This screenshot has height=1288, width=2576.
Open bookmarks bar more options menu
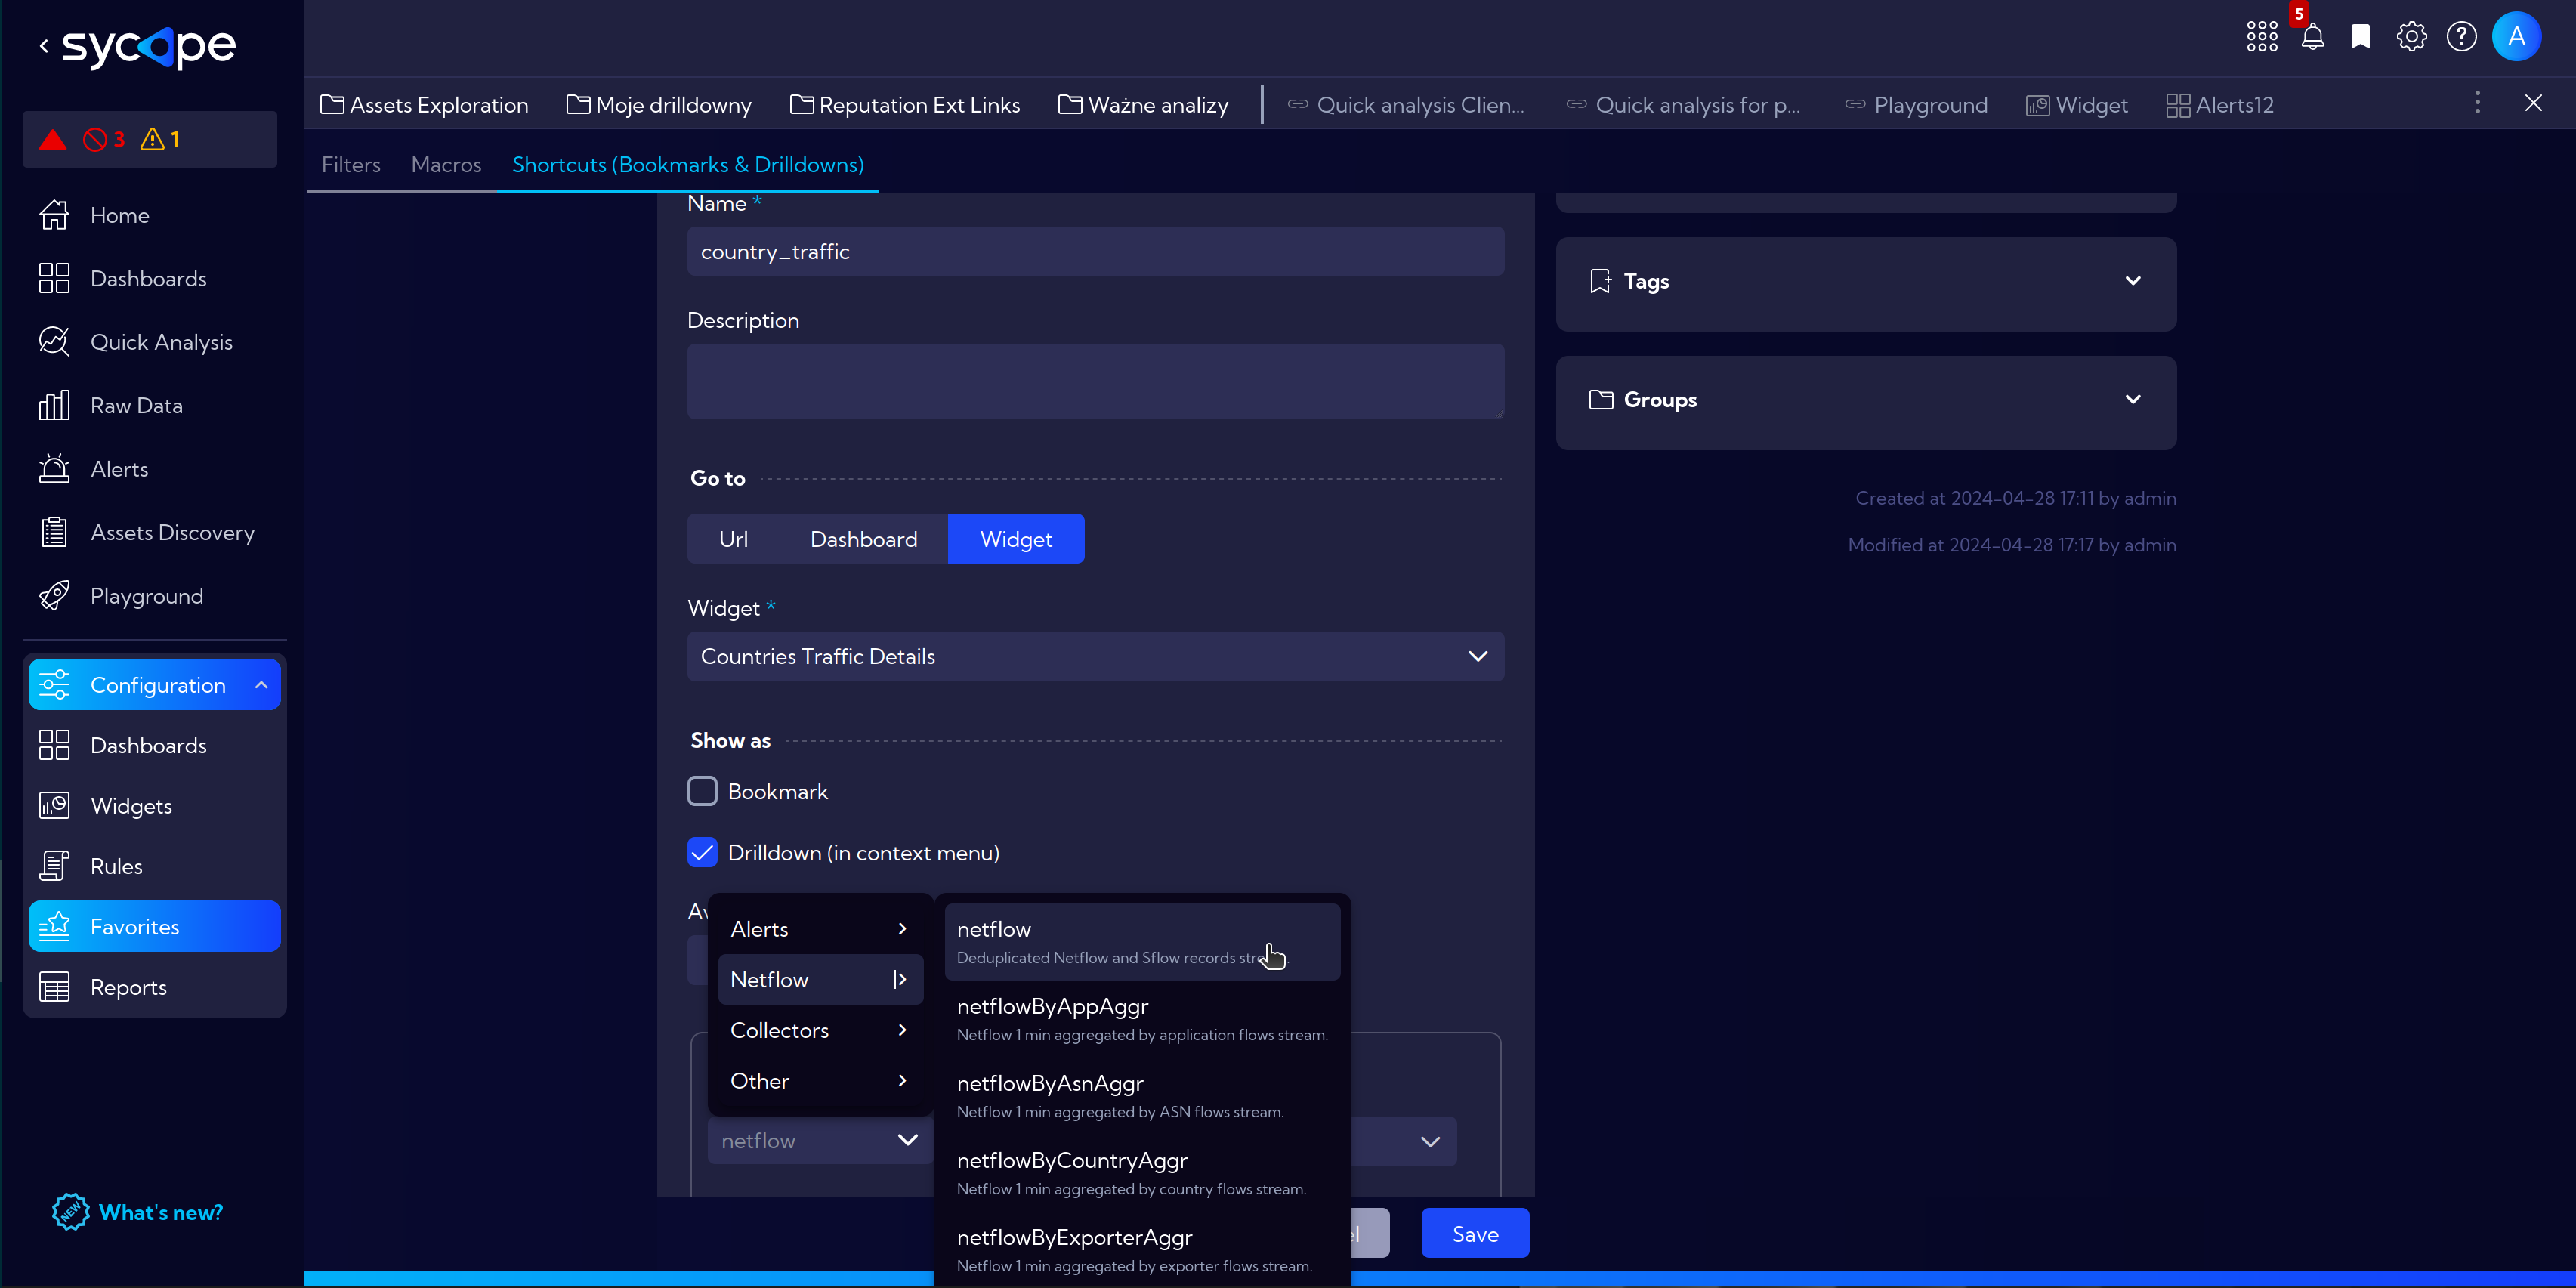2477,103
